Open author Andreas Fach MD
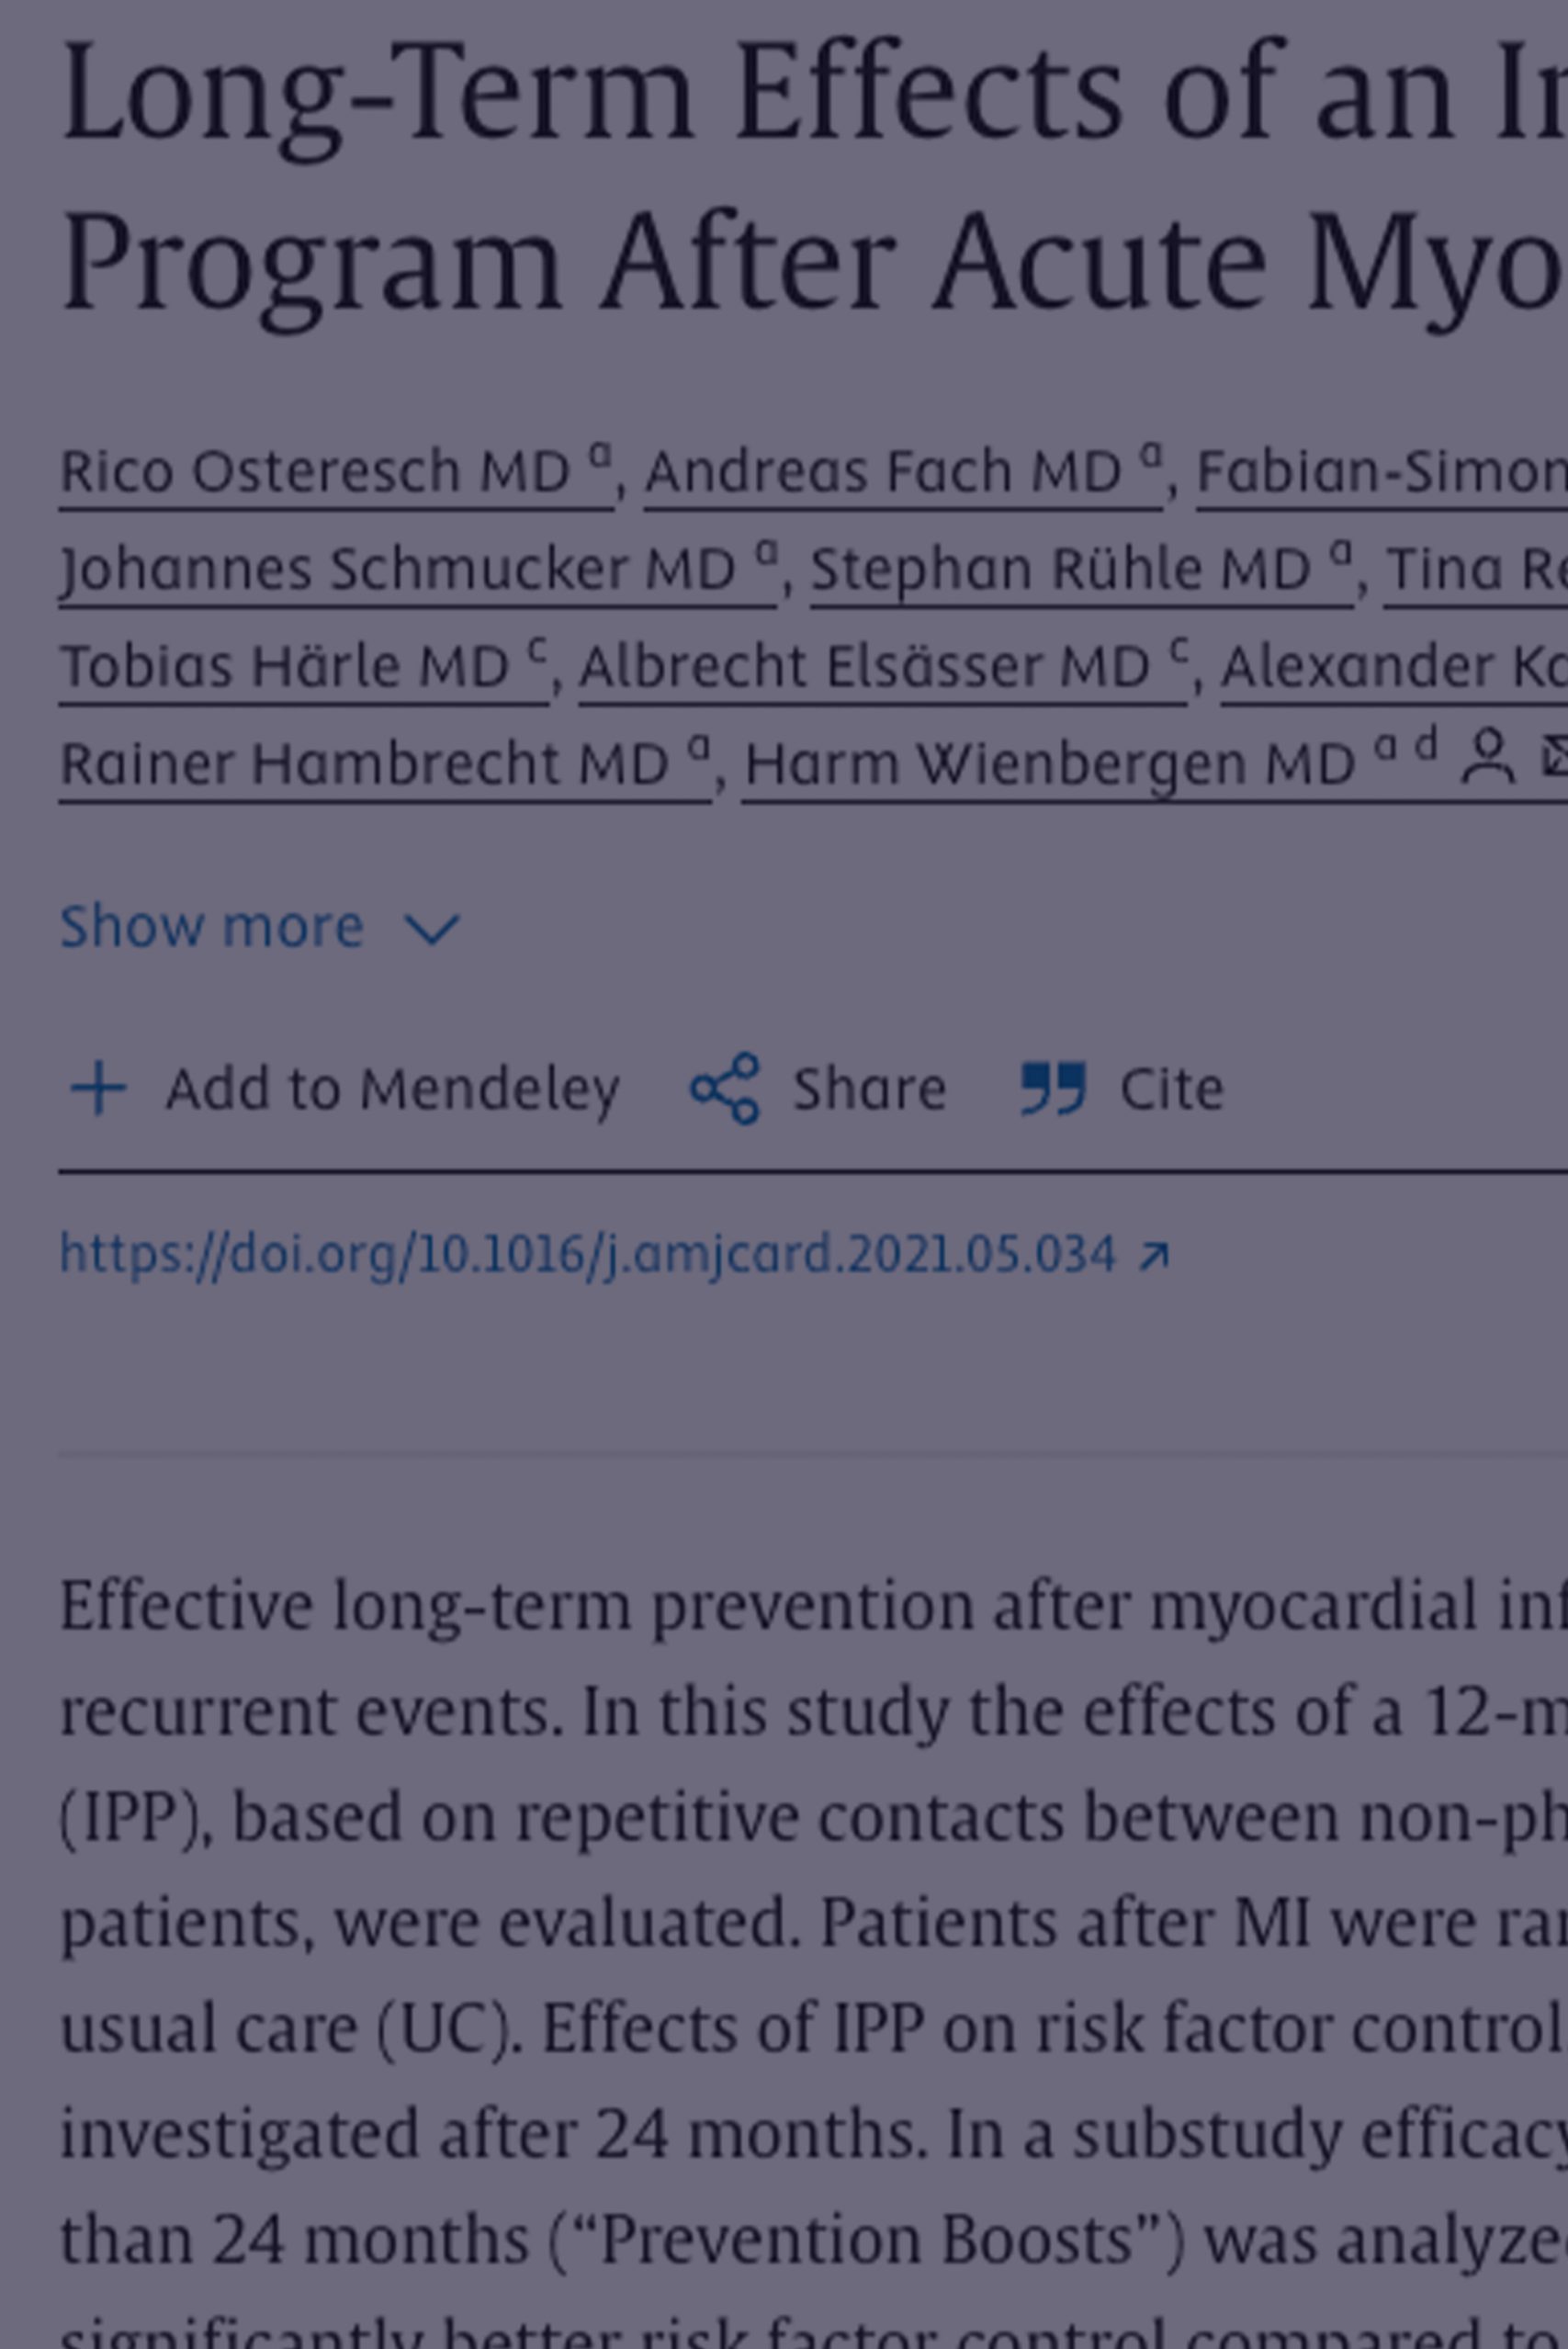Viewport: 1568px width, 2349px height. pos(904,471)
